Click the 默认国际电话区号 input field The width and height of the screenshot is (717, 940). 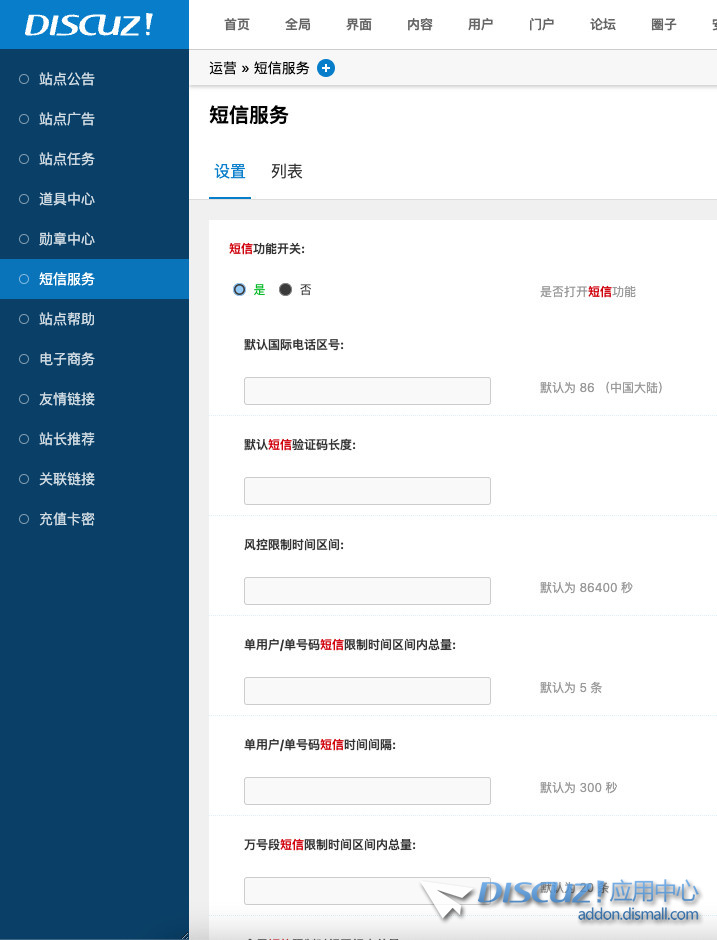367,391
